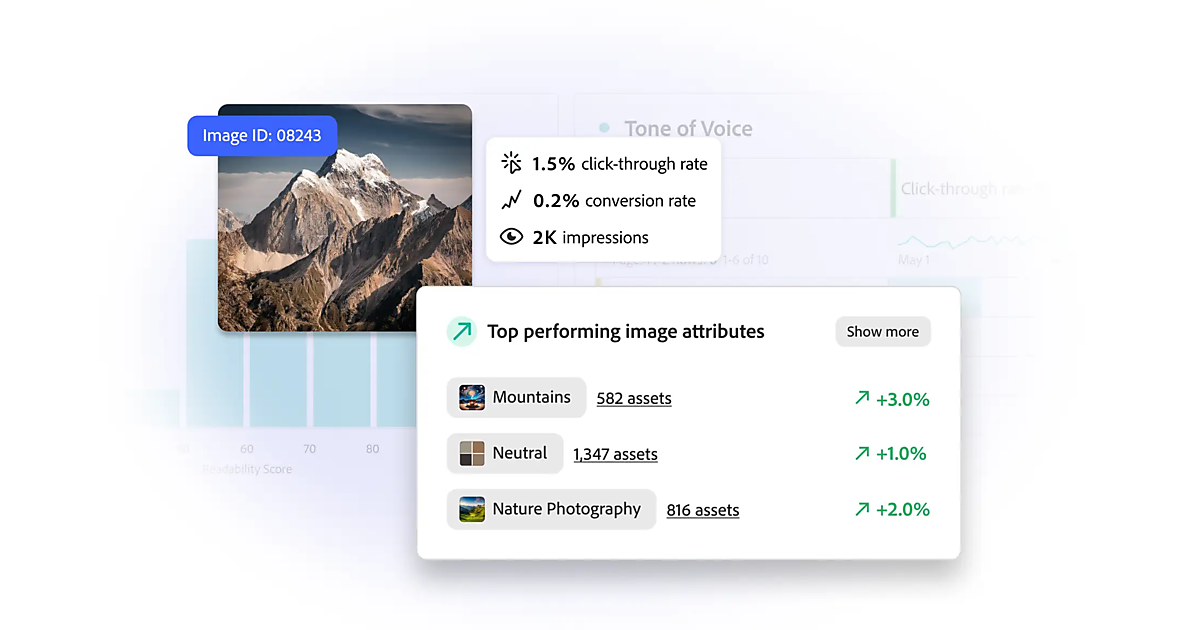Viewport: 1200px width, 630px height.
Task: Click the cursor icon beside click-through rate
Action: [511, 163]
